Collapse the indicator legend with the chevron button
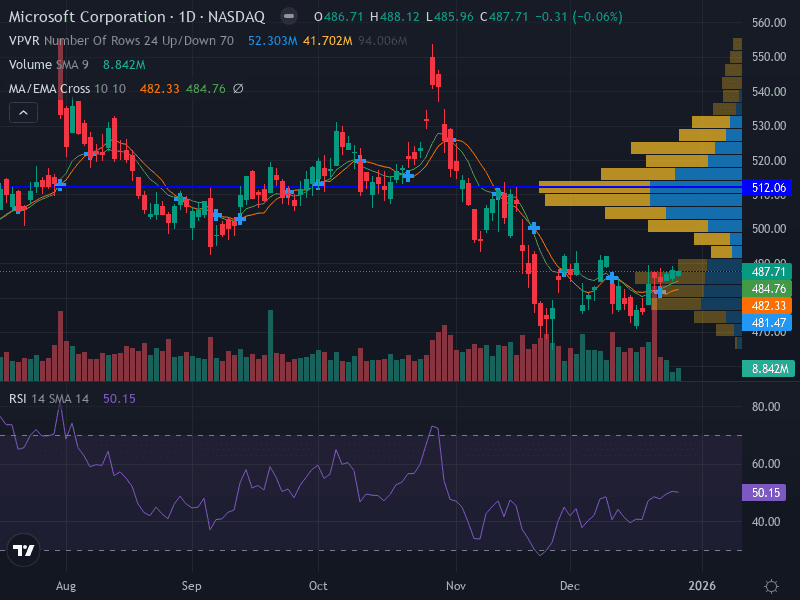 point(23,113)
